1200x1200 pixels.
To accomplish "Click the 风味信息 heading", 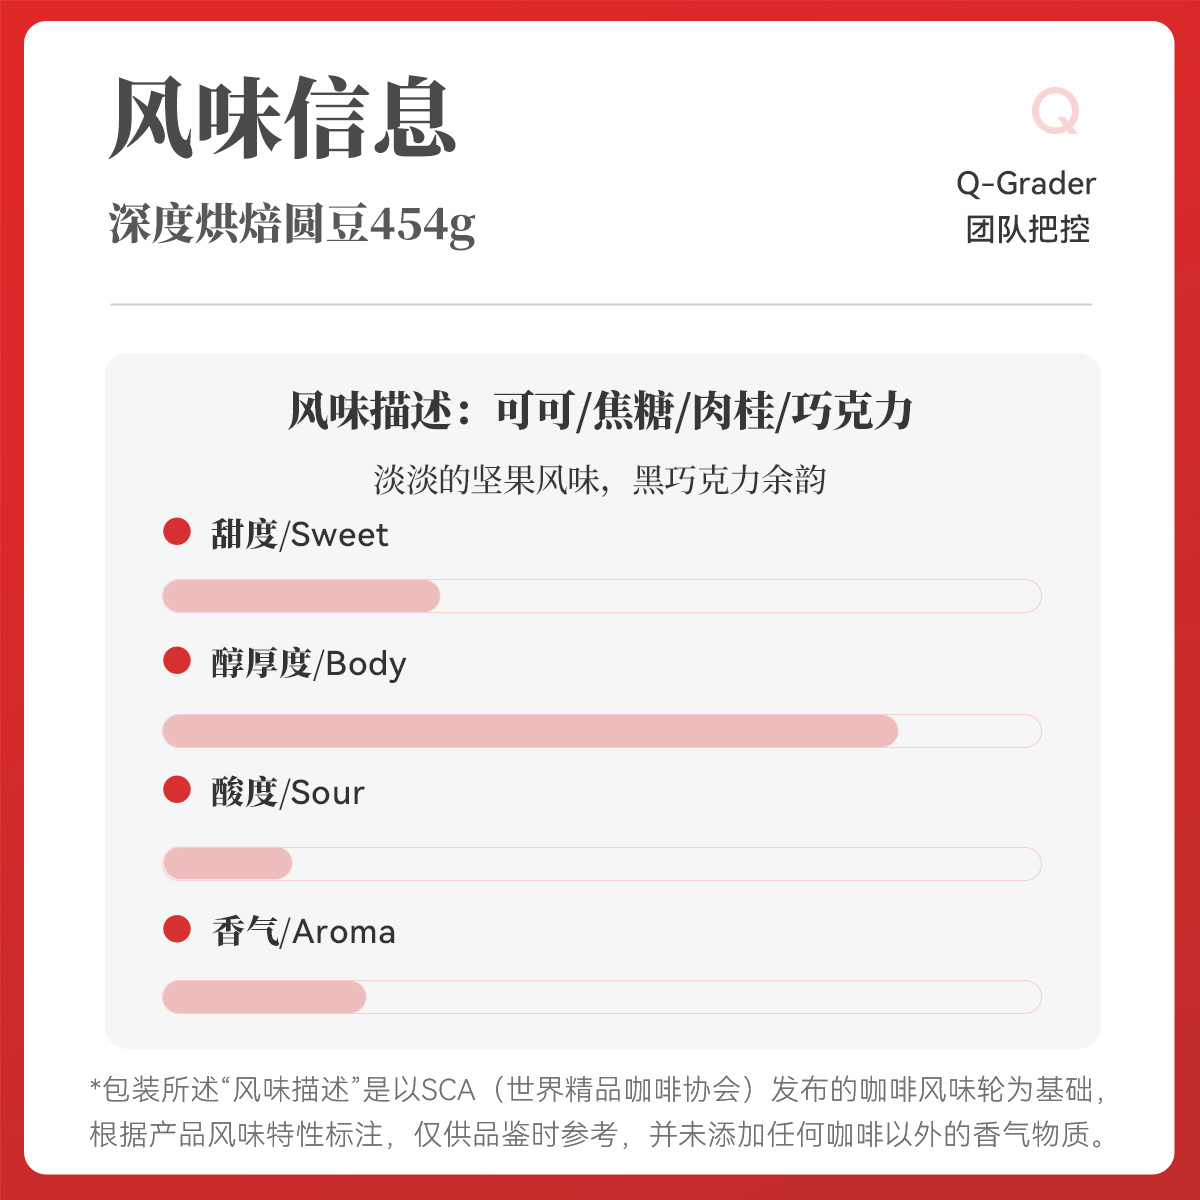I will point(283,118).
